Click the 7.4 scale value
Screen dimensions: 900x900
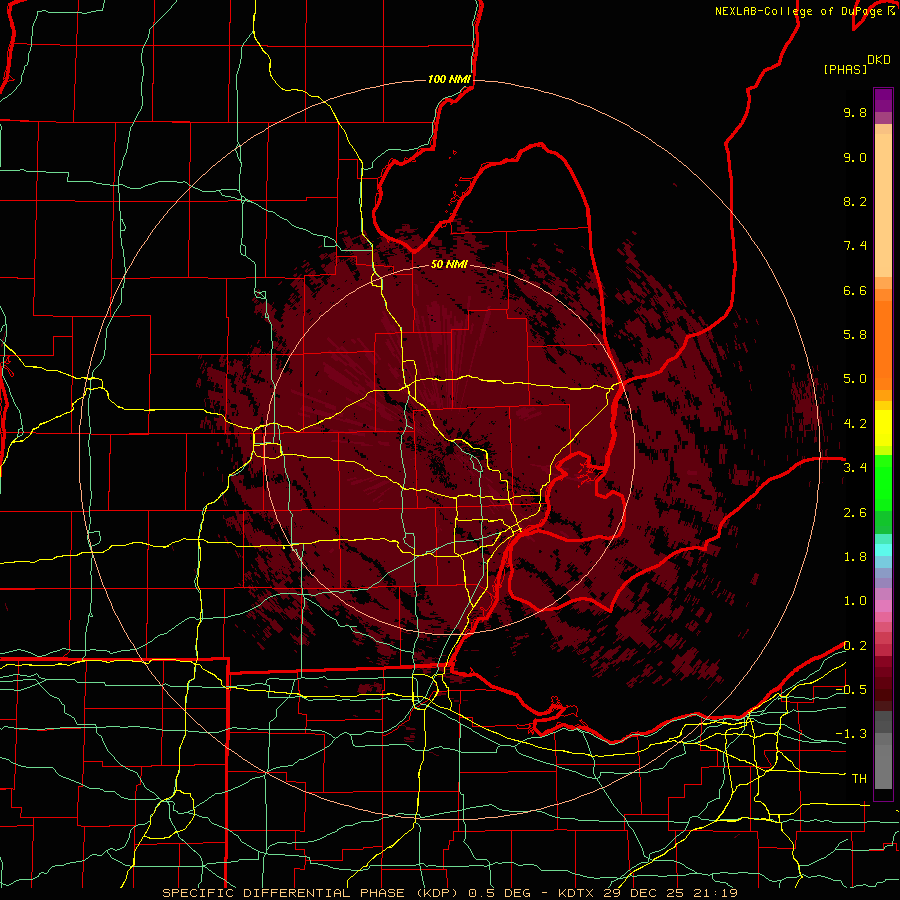click(855, 246)
